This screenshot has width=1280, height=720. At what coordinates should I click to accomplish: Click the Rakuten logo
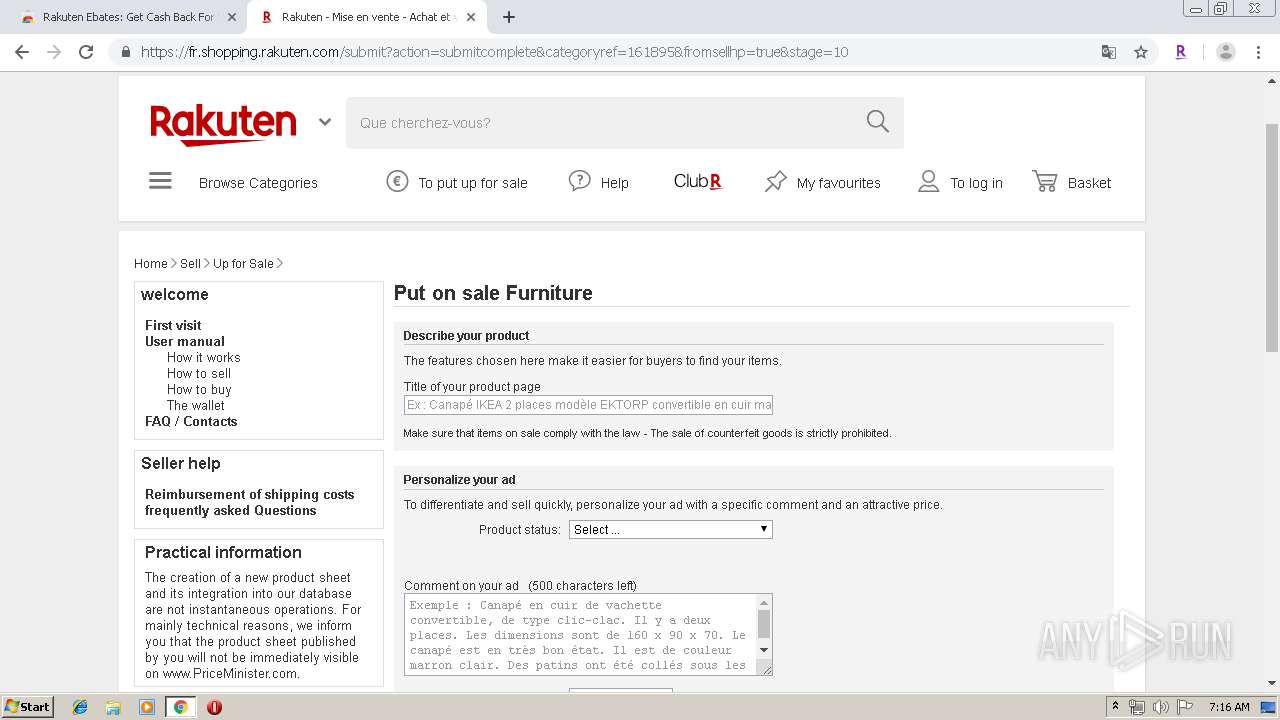coord(223,124)
